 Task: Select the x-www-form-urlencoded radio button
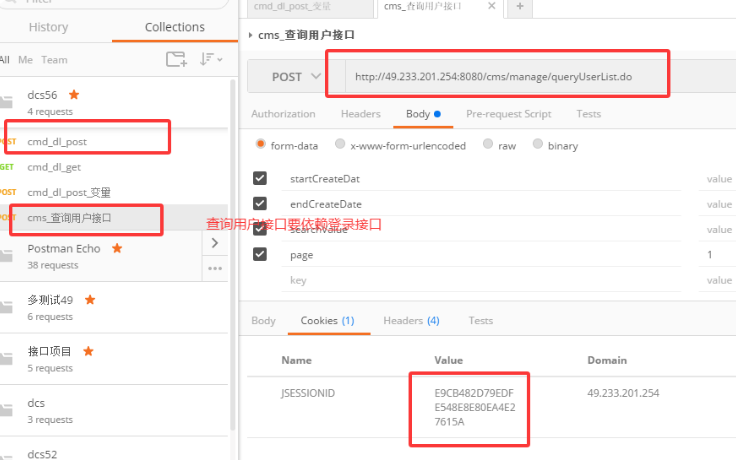(x=340, y=144)
